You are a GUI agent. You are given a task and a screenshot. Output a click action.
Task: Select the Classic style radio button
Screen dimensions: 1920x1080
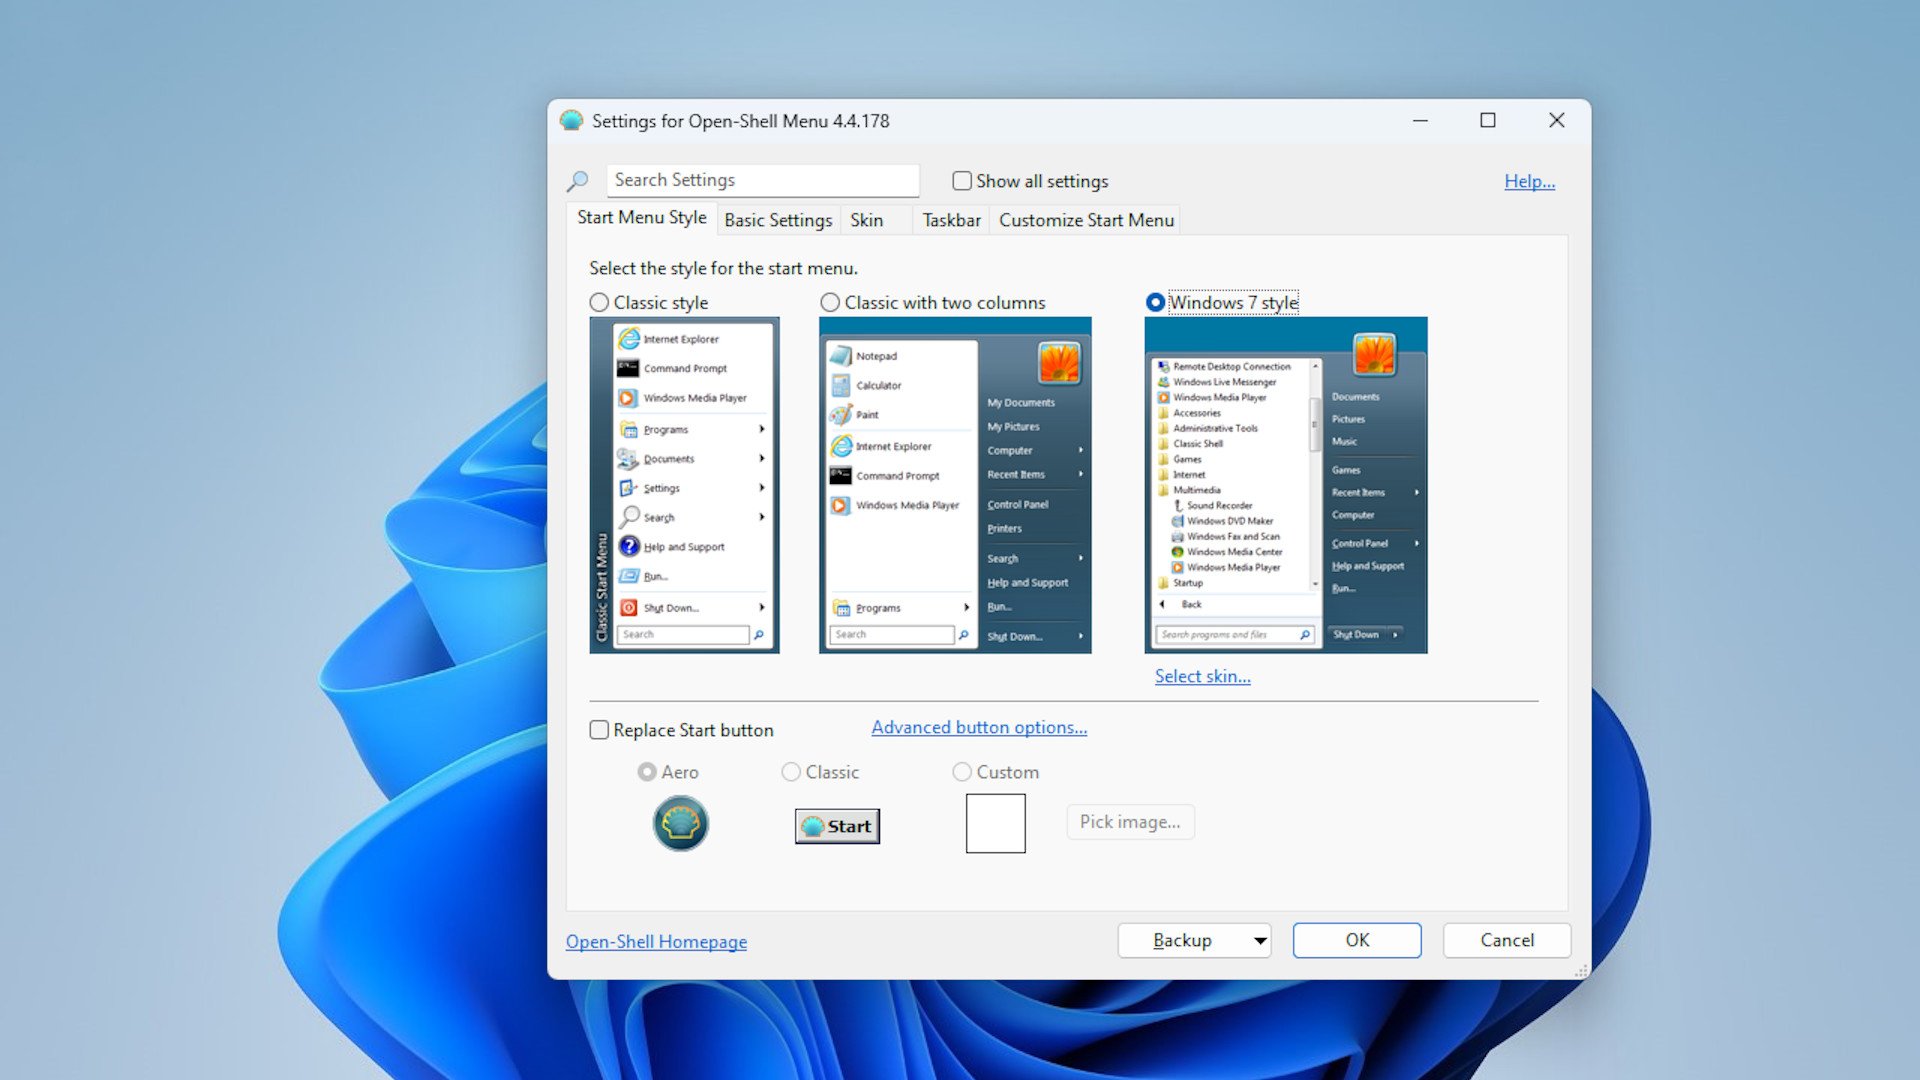point(599,302)
